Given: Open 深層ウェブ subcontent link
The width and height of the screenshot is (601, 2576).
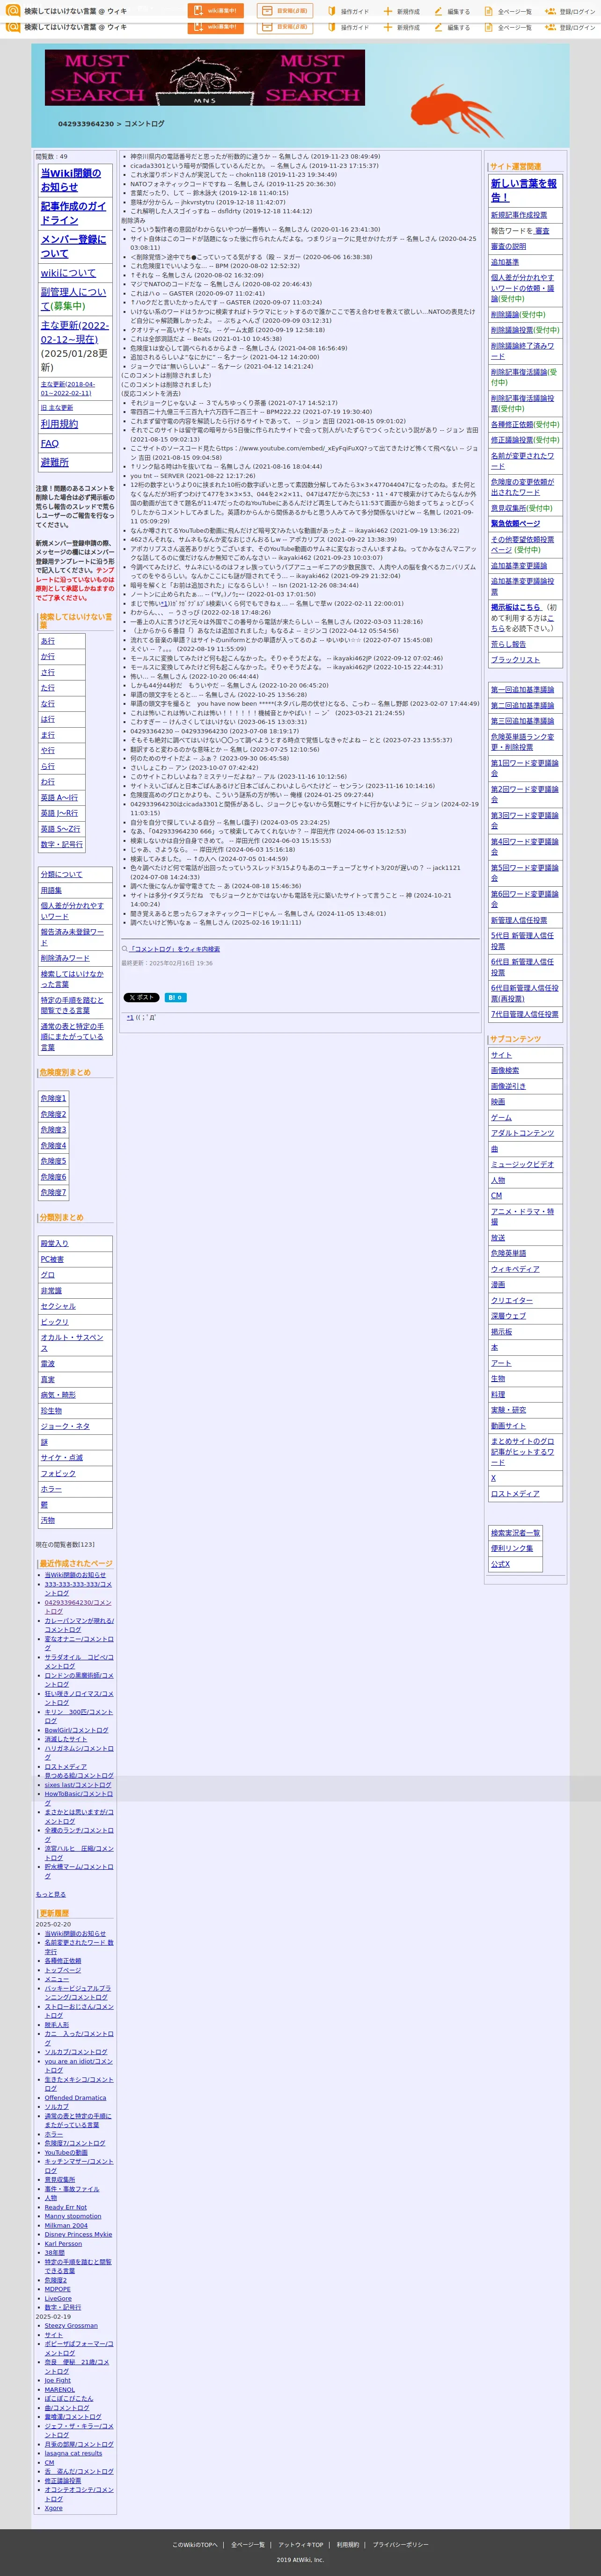Looking at the screenshot, I should tap(508, 1316).
